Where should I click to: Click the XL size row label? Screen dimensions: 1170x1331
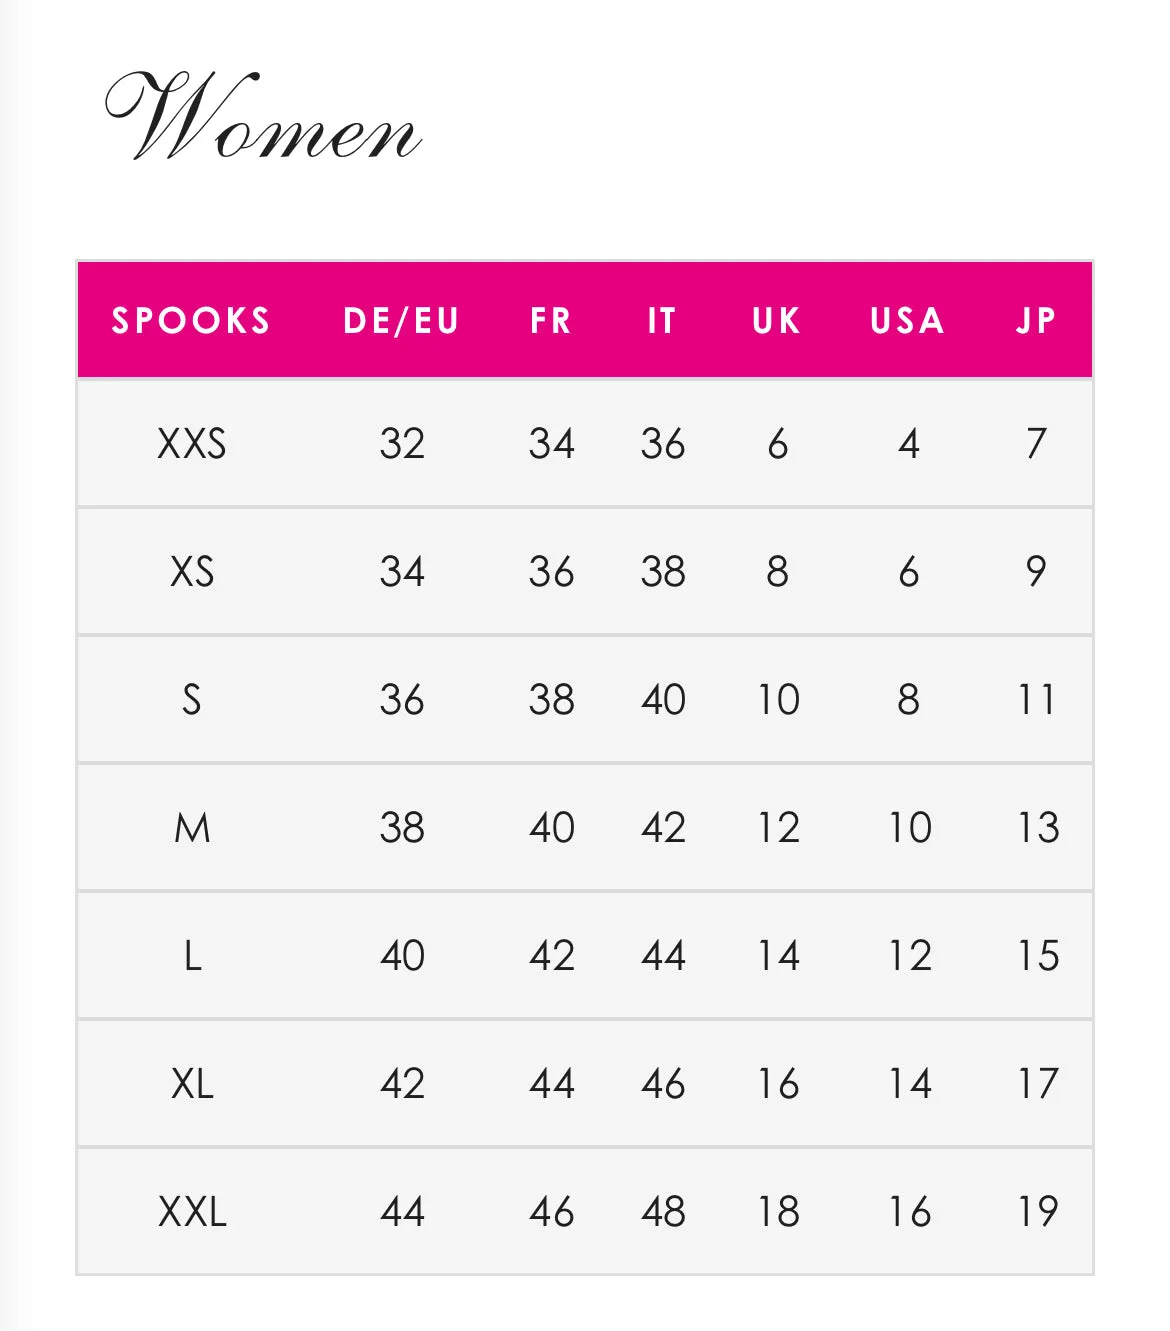[x=192, y=1083]
